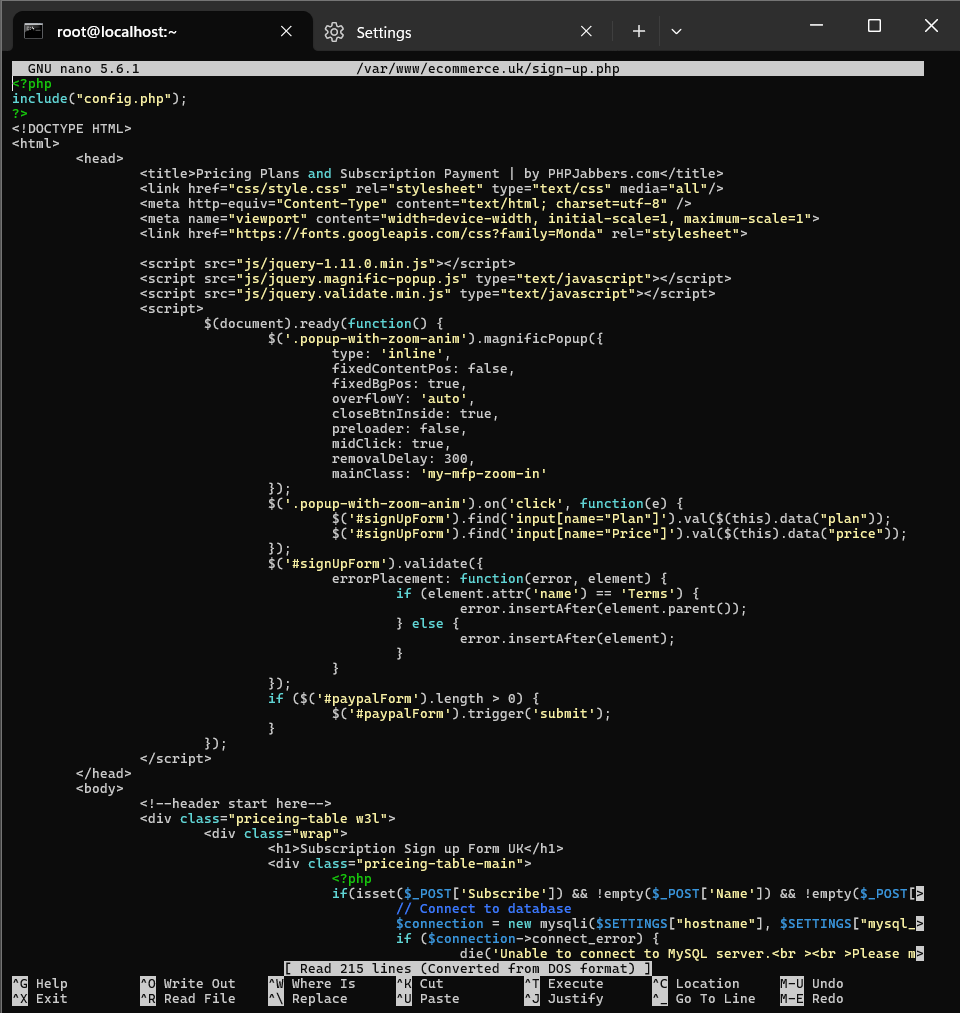The height and width of the screenshot is (1013, 960).
Task: Click the <div class="wrap"> line
Action: click(x=276, y=833)
